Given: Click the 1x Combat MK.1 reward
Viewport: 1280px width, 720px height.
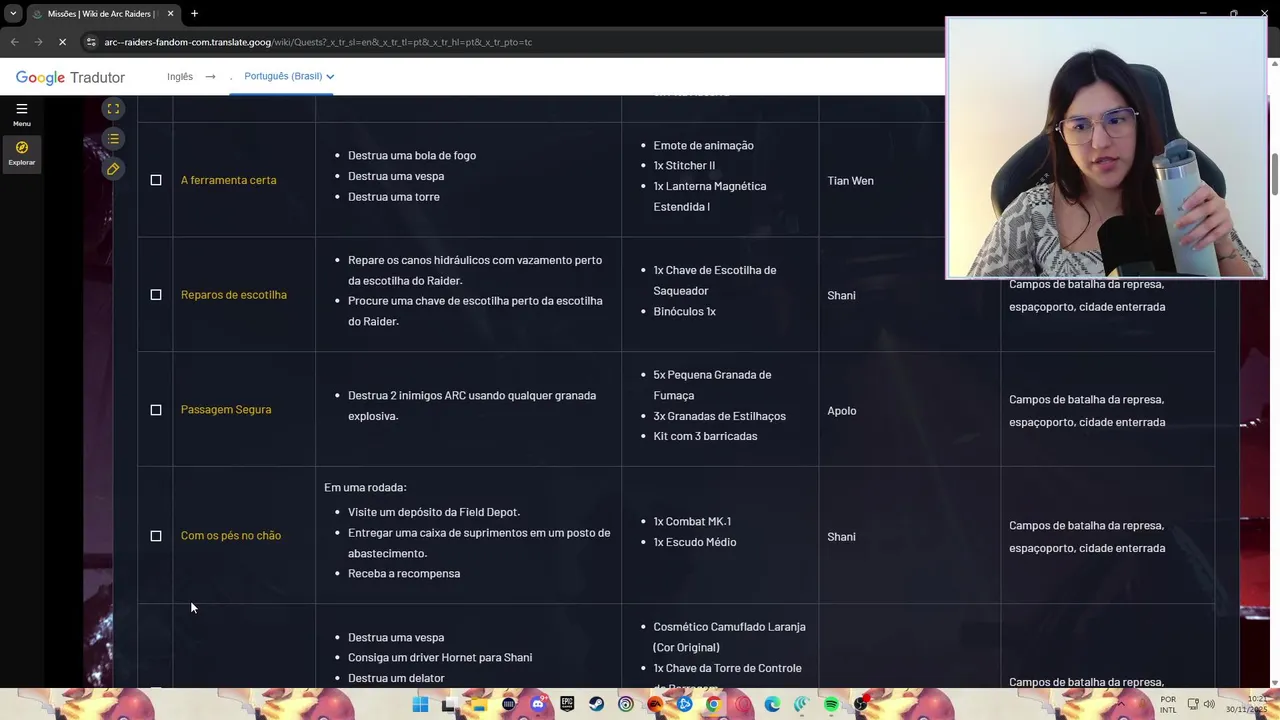Looking at the screenshot, I should coord(692,522).
